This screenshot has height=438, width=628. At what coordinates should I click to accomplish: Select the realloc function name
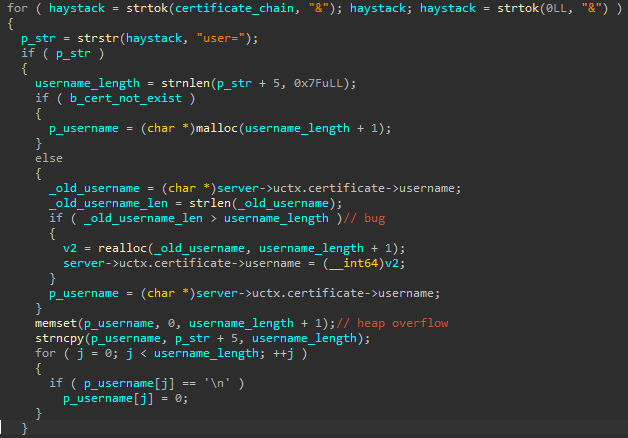pos(123,248)
